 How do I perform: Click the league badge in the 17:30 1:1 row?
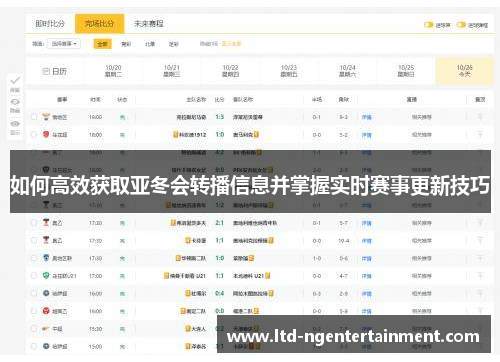(46, 240)
